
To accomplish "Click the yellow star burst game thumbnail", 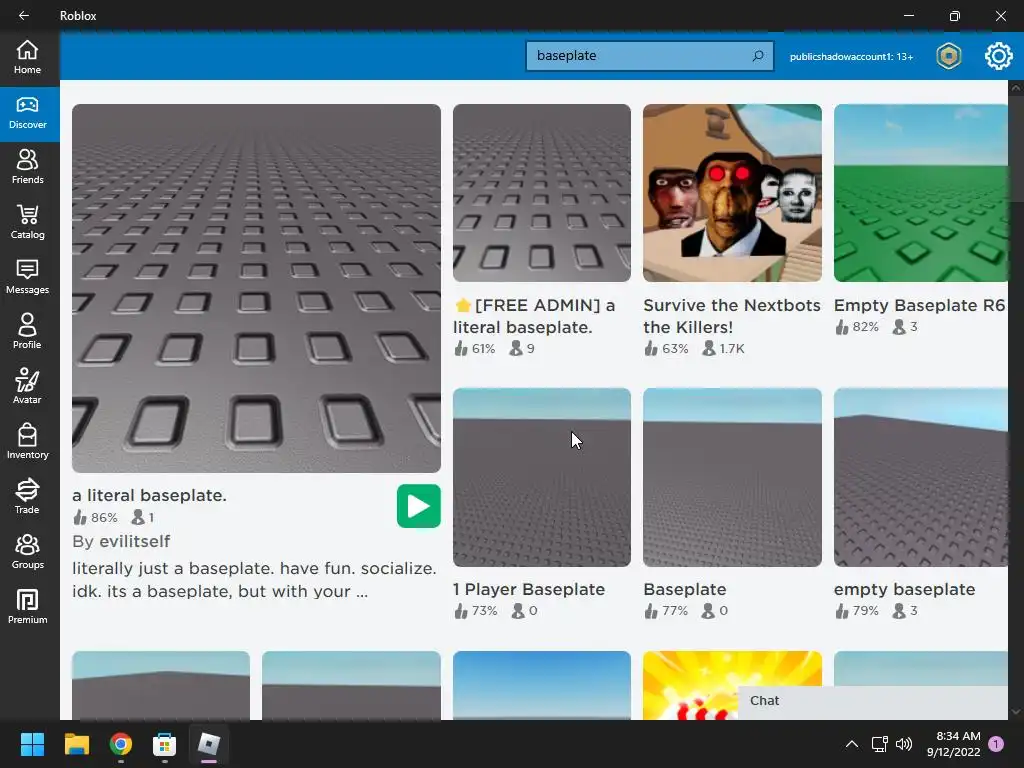I will (x=732, y=685).
